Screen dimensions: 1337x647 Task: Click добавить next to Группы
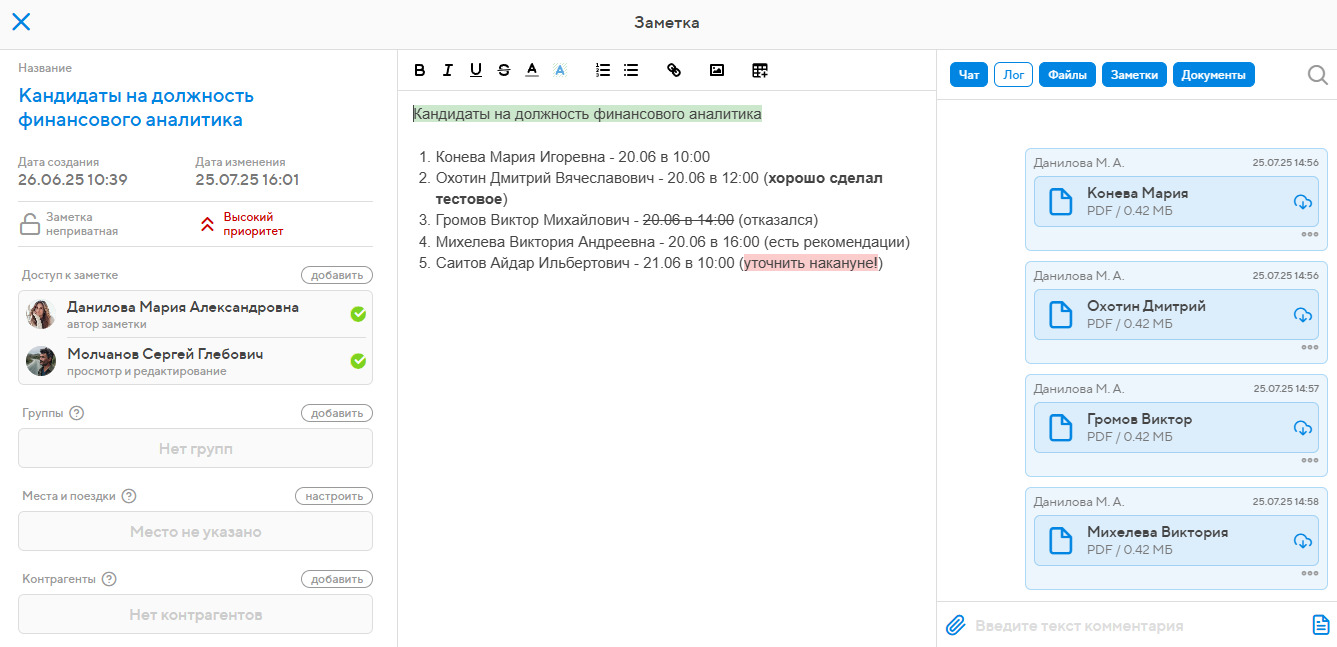[337, 413]
